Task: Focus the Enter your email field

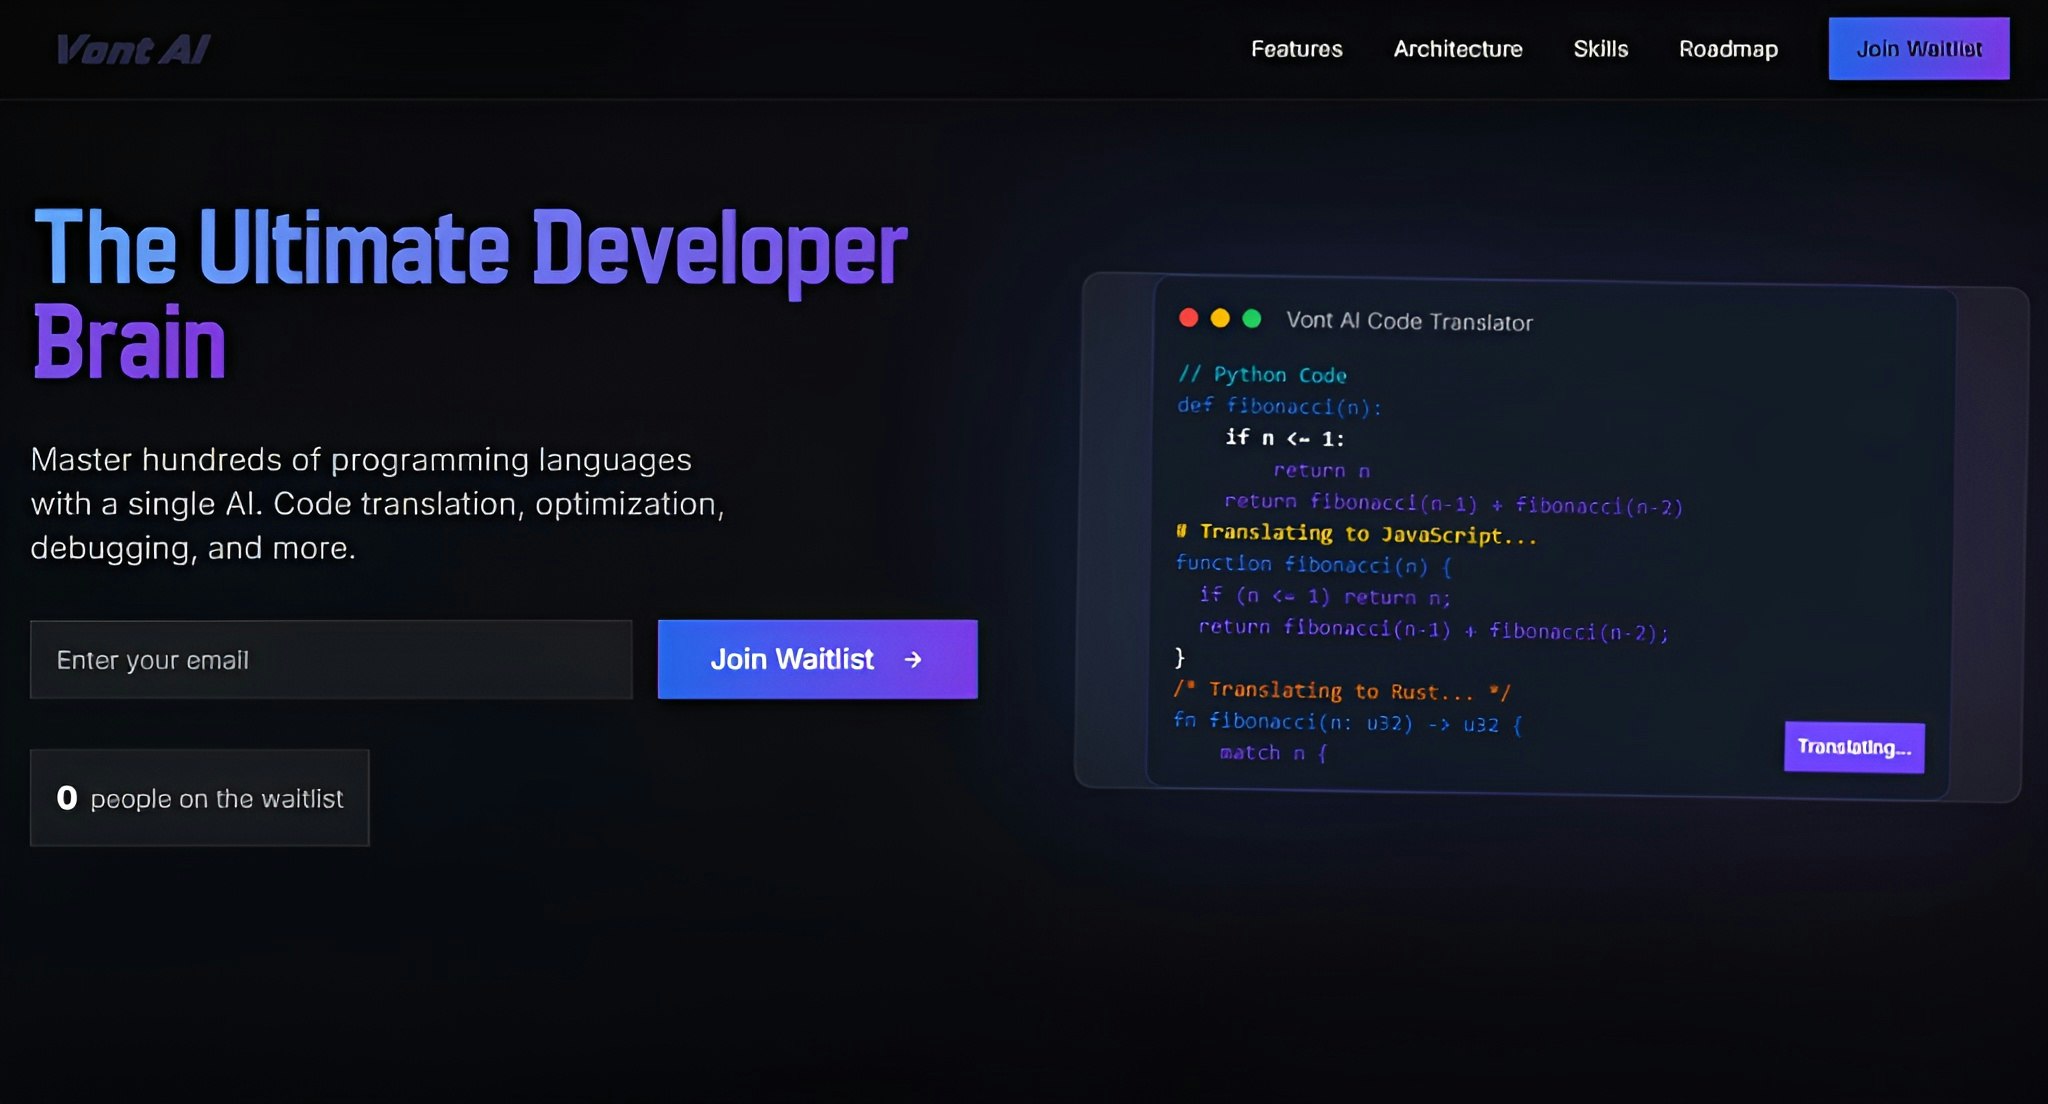Action: [x=331, y=659]
